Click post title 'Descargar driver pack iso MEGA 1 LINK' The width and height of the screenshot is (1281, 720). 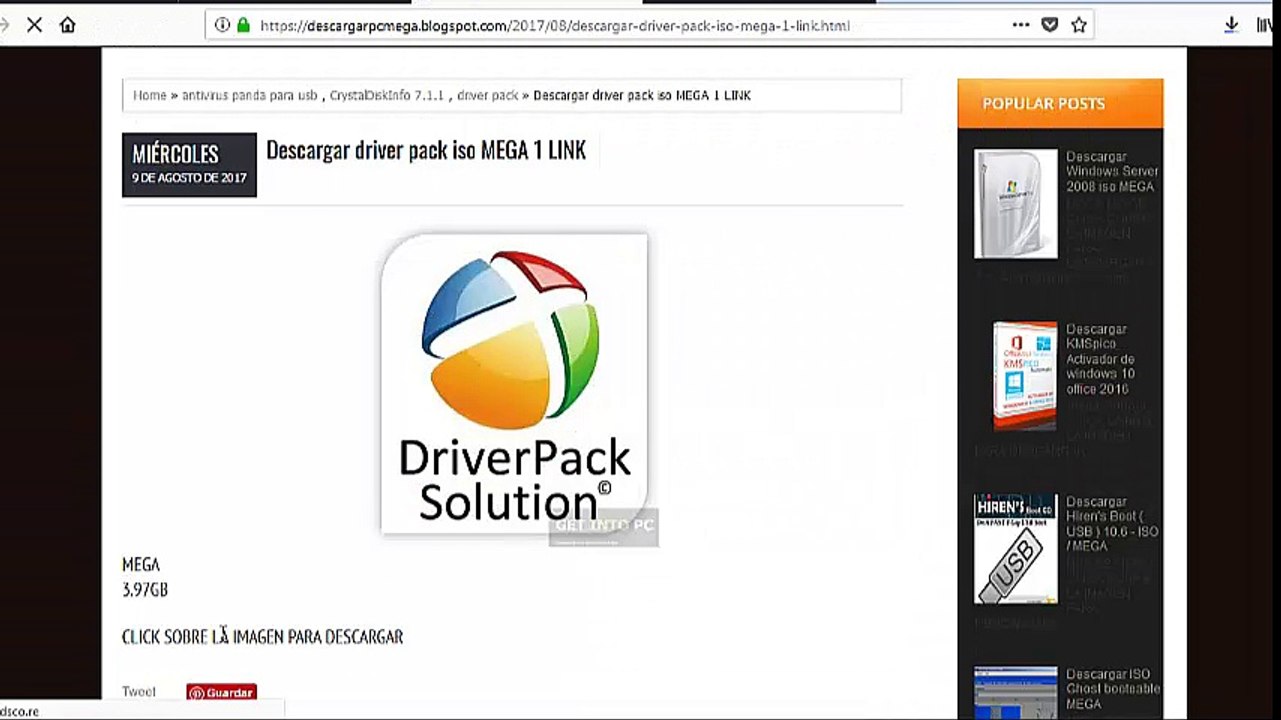pyautogui.click(x=426, y=150)
